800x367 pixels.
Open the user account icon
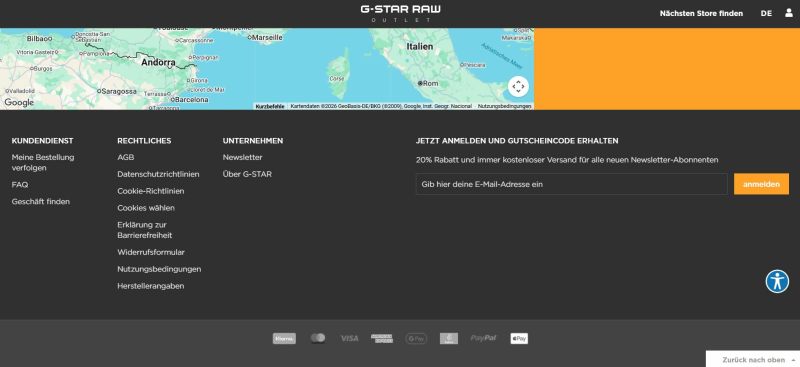point(789,13)
